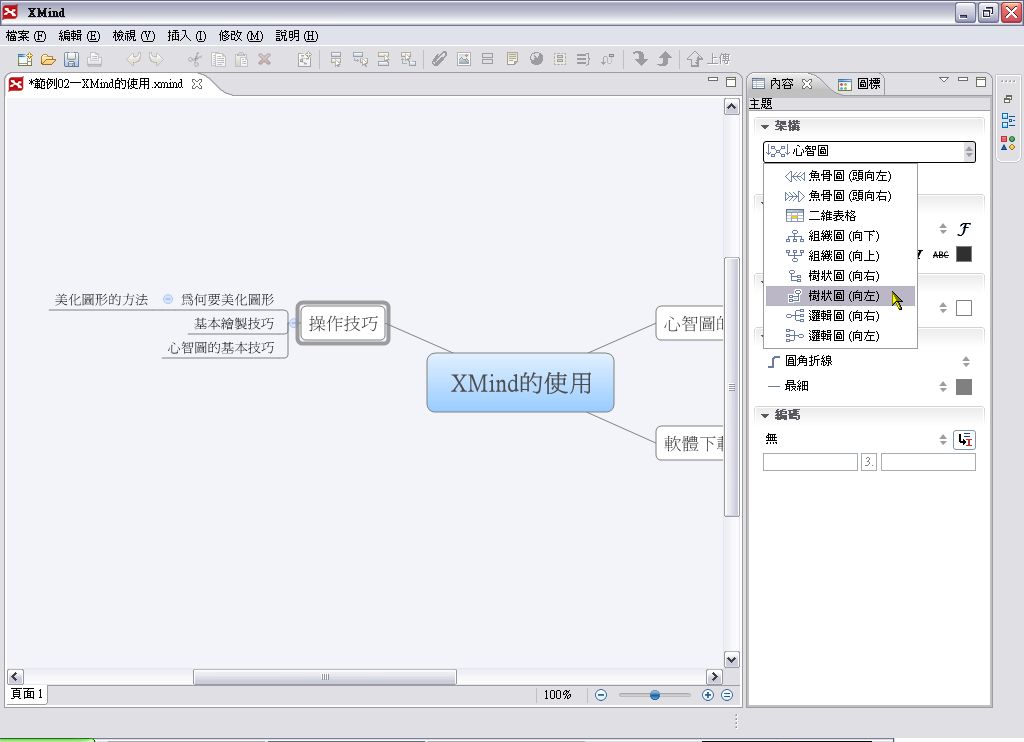The height and width of the screenshot is (742, 1024).
Task: Add relationship toolbar icon
Action: [607, 59]
